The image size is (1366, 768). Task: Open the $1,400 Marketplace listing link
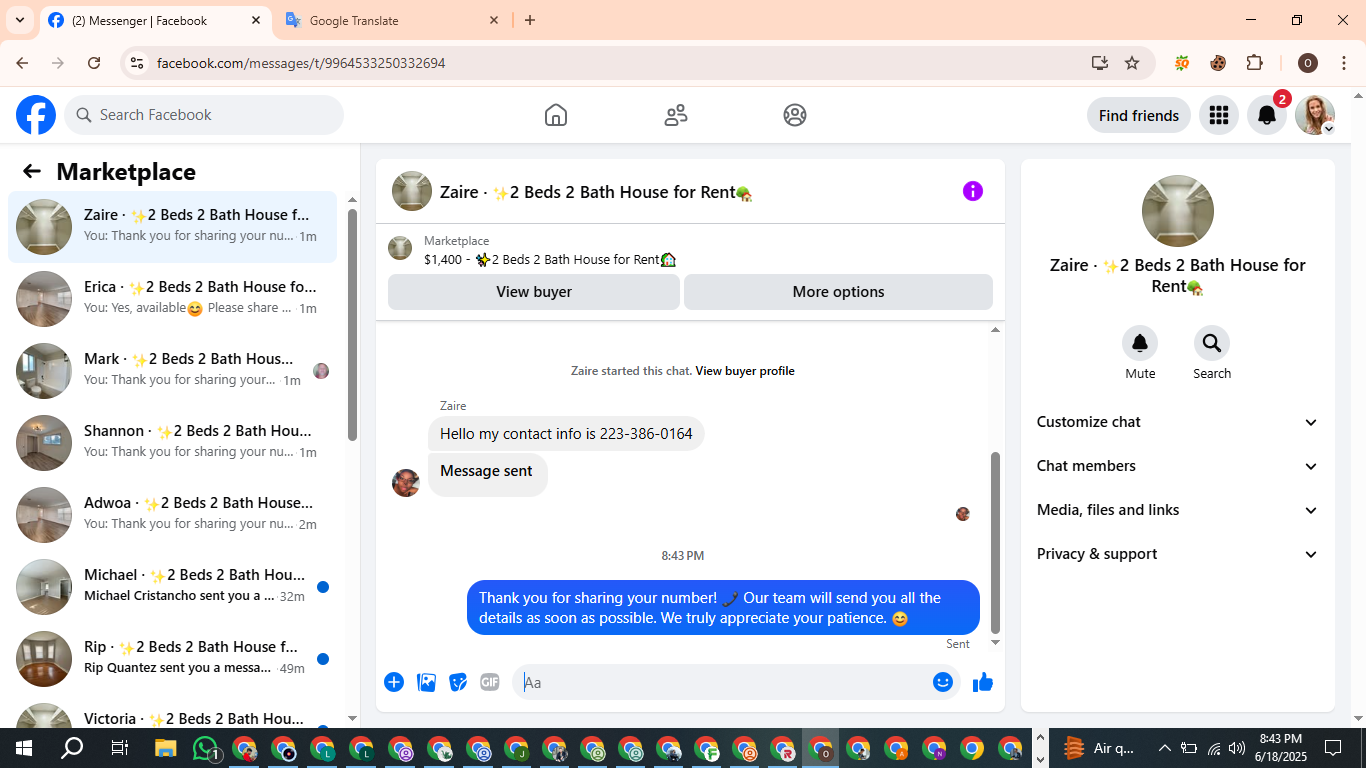(550, 259)
